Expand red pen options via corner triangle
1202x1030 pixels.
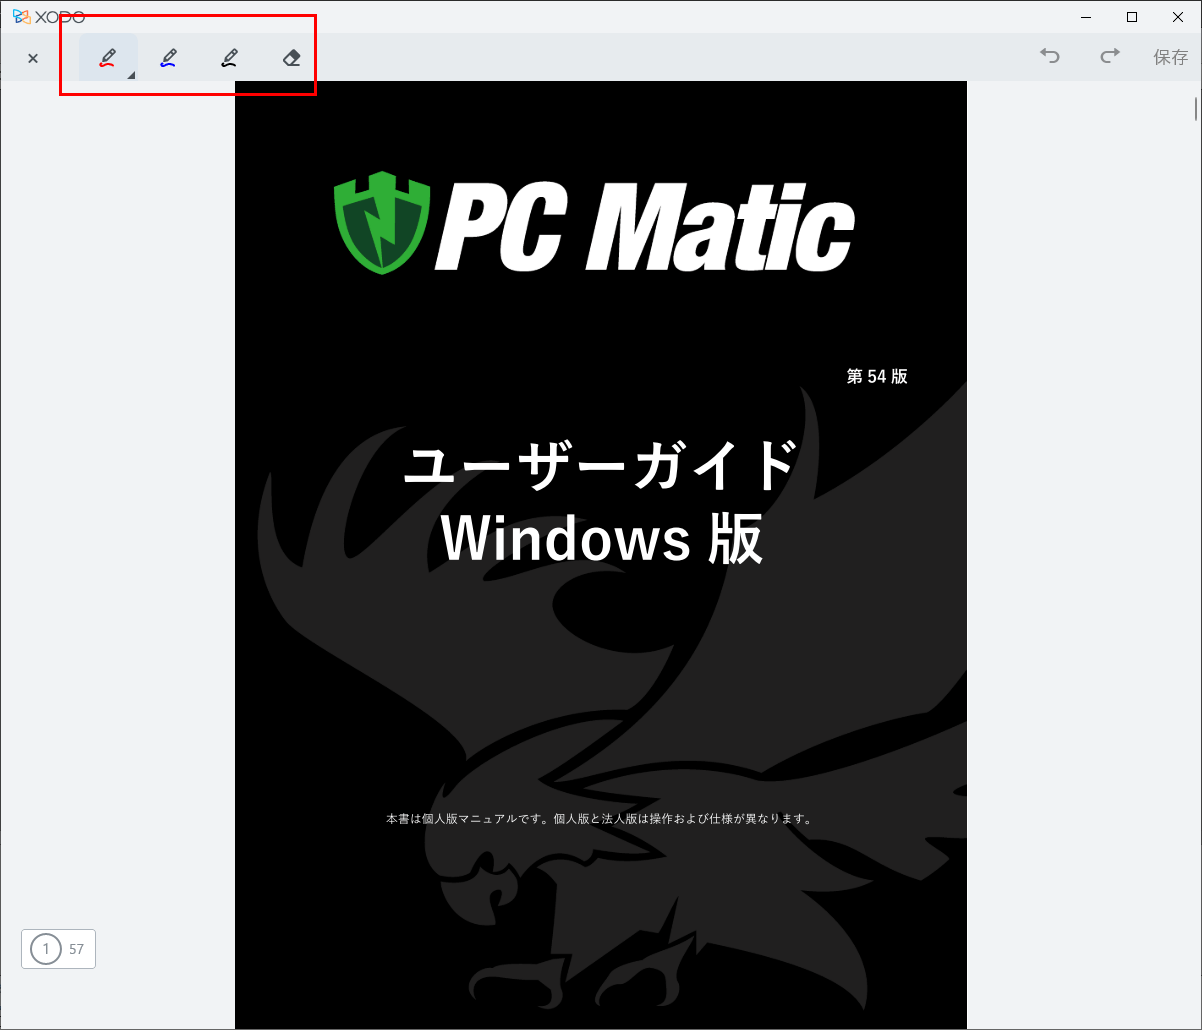tap(131, 75)
